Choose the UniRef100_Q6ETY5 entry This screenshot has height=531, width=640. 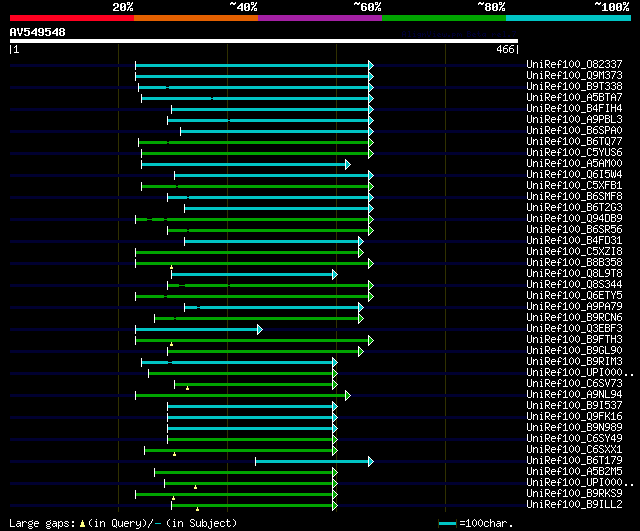tap(574, 296)
